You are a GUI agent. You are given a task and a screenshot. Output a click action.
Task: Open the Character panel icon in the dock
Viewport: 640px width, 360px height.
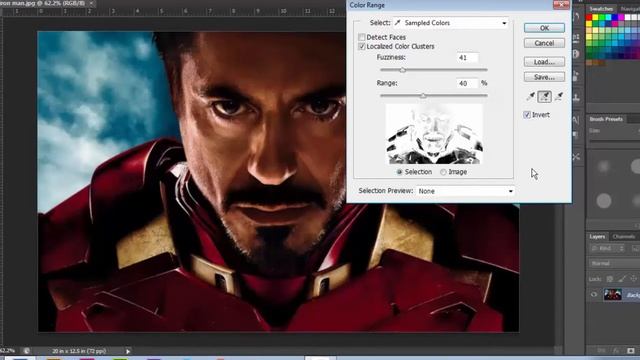tap(576, 120)
